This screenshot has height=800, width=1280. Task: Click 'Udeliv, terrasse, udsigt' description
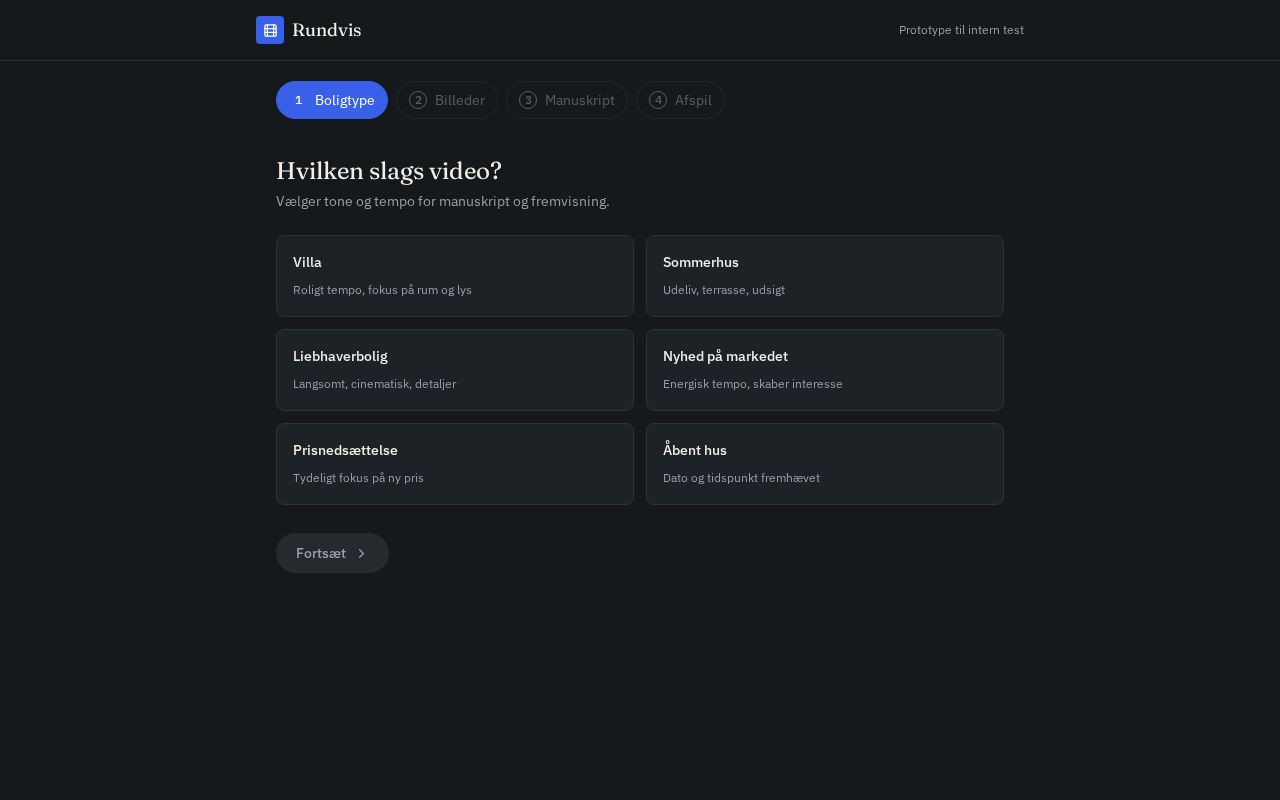724,290
